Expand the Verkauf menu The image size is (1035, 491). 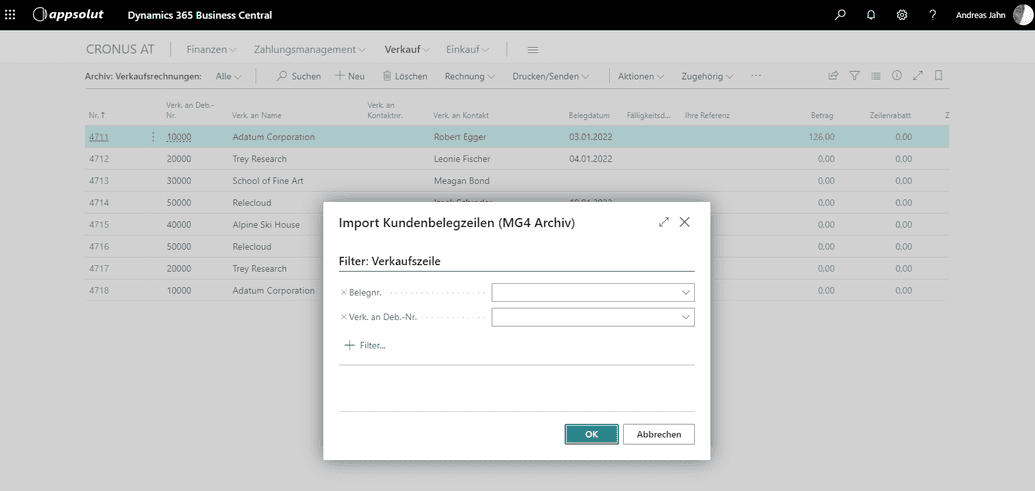pyautogui.click(x=407, y=49)
